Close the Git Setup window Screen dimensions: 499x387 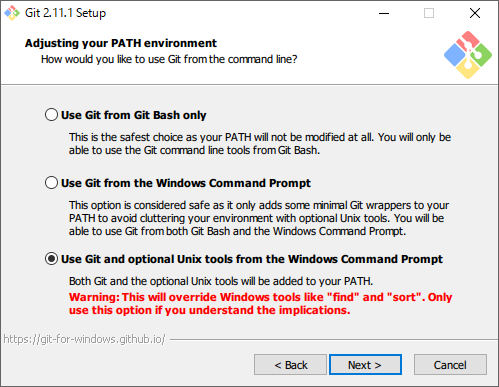tap(475, 13)
